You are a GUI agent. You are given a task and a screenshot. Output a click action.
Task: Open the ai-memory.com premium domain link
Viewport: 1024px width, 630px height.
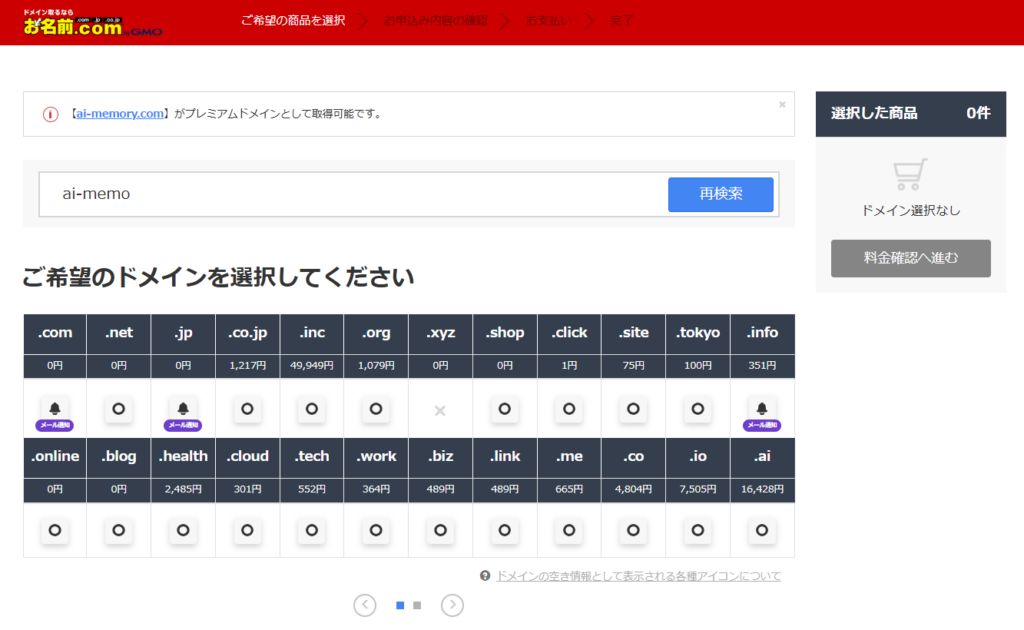(x=118, y=114)
